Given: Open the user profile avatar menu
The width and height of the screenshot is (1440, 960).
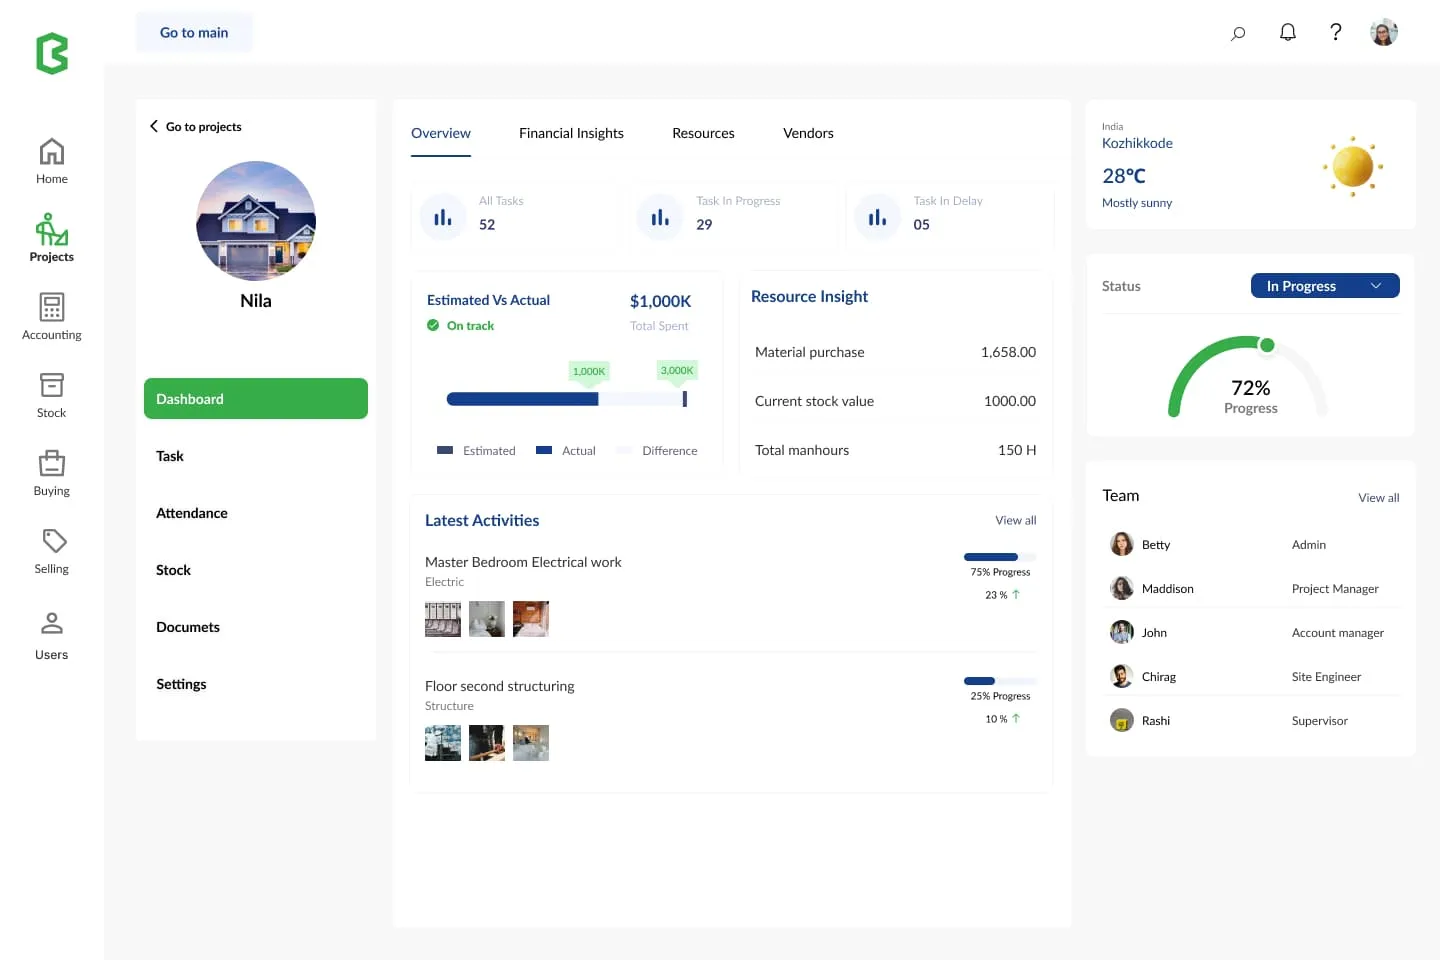Looking at the screenshot, I should [1383, 33].
